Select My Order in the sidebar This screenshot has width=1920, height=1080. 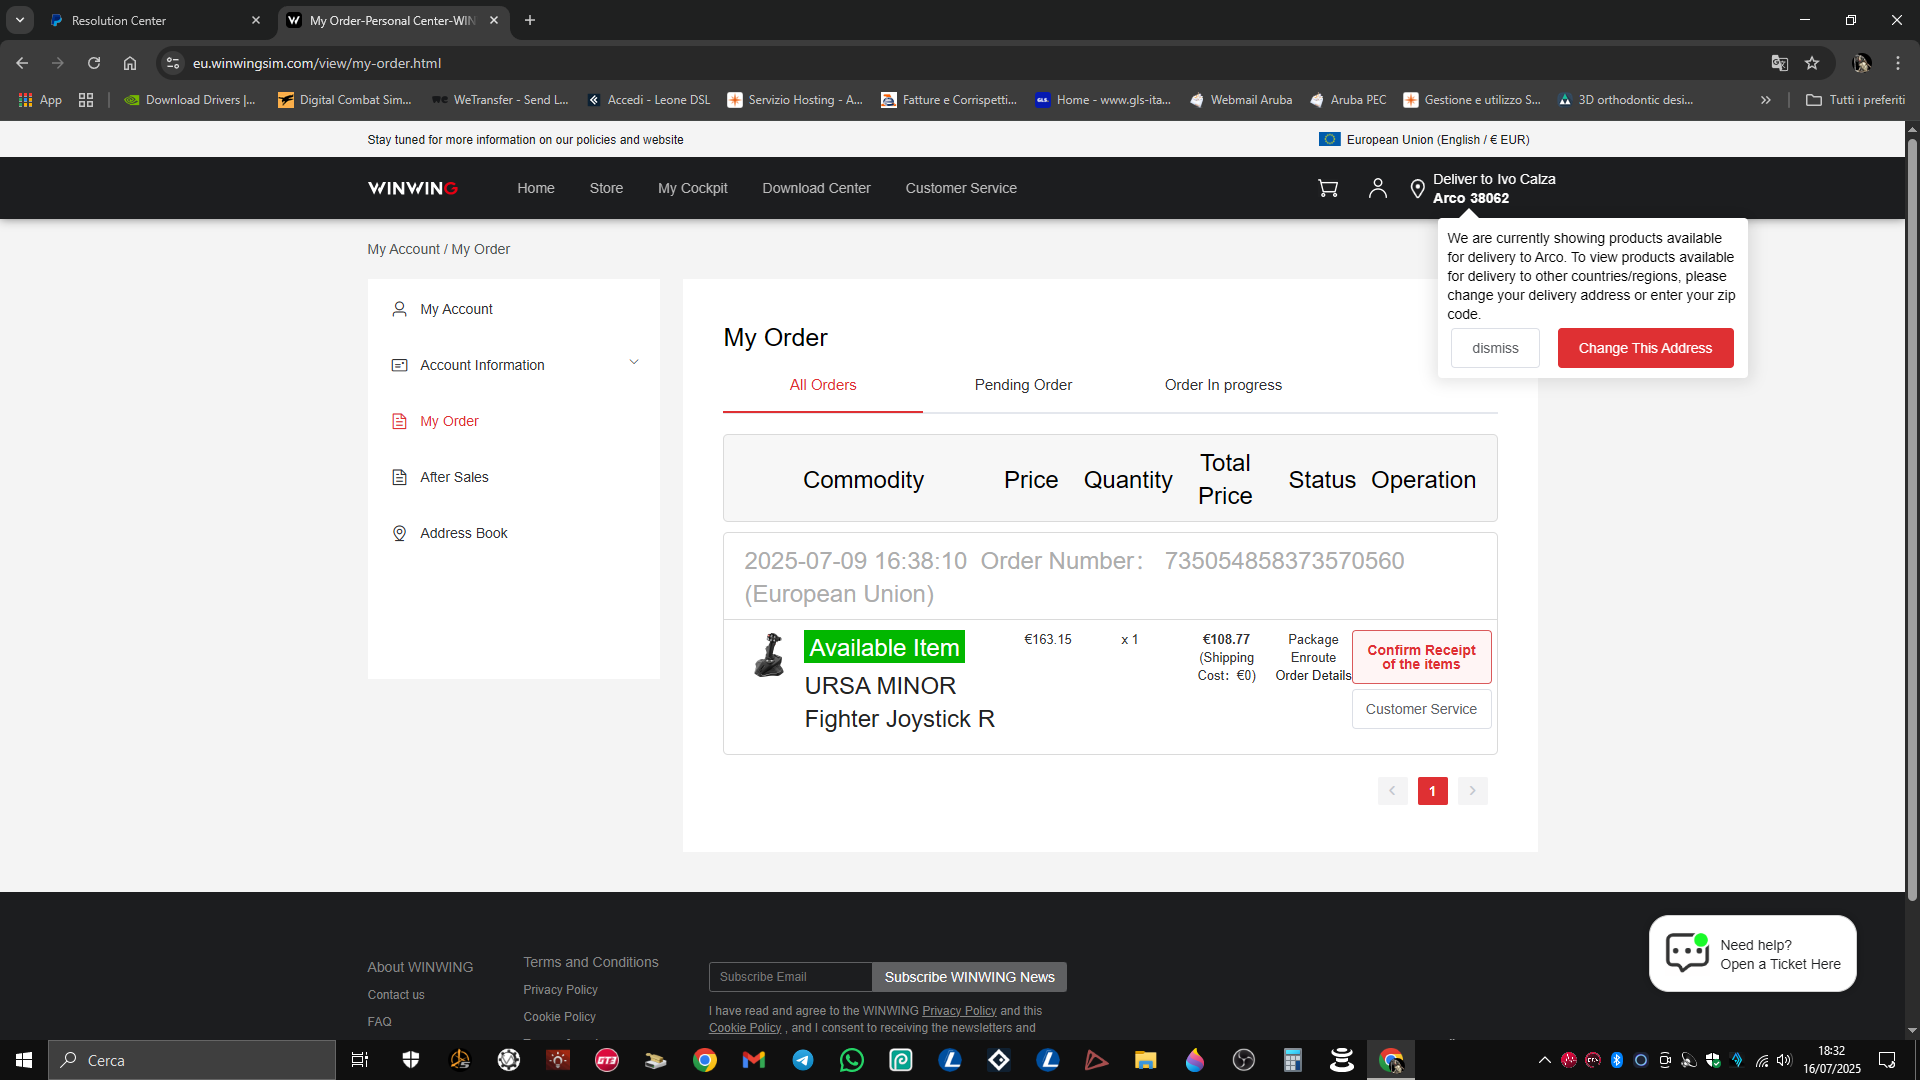(x=449, y=421)
